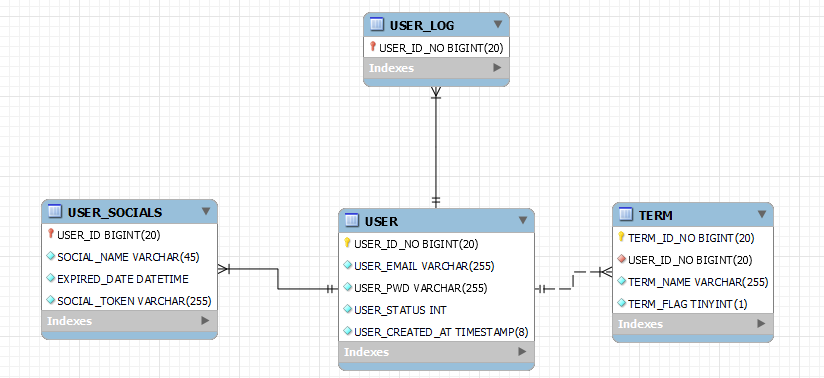Click the yellow key icon beside TERM_ID_NO

[622, 237]
